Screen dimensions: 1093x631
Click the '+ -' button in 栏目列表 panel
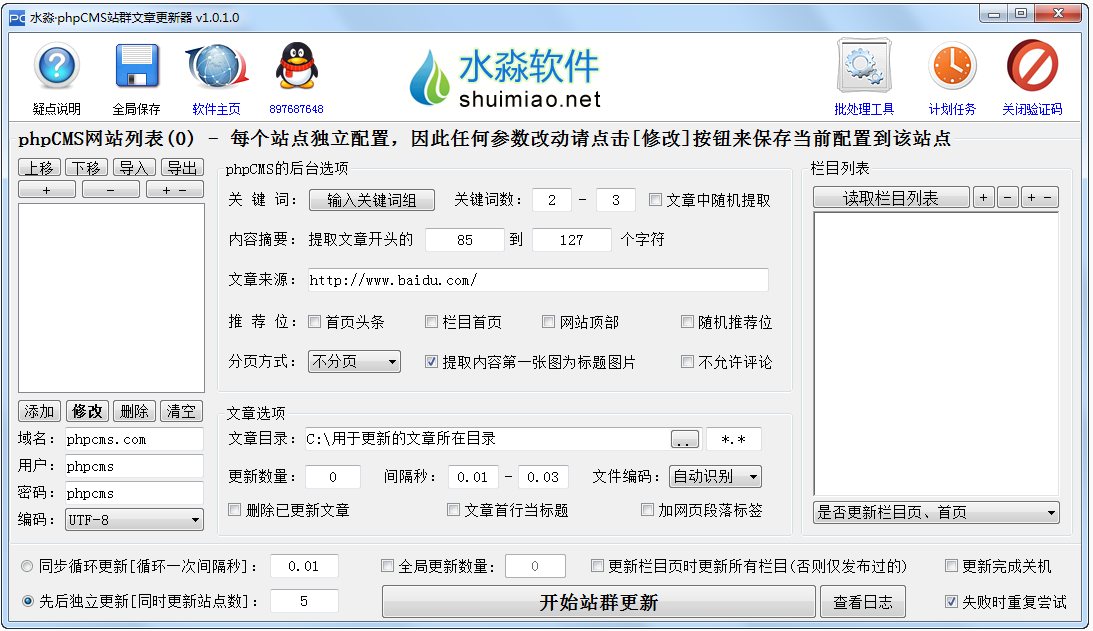click(1040, 198)
